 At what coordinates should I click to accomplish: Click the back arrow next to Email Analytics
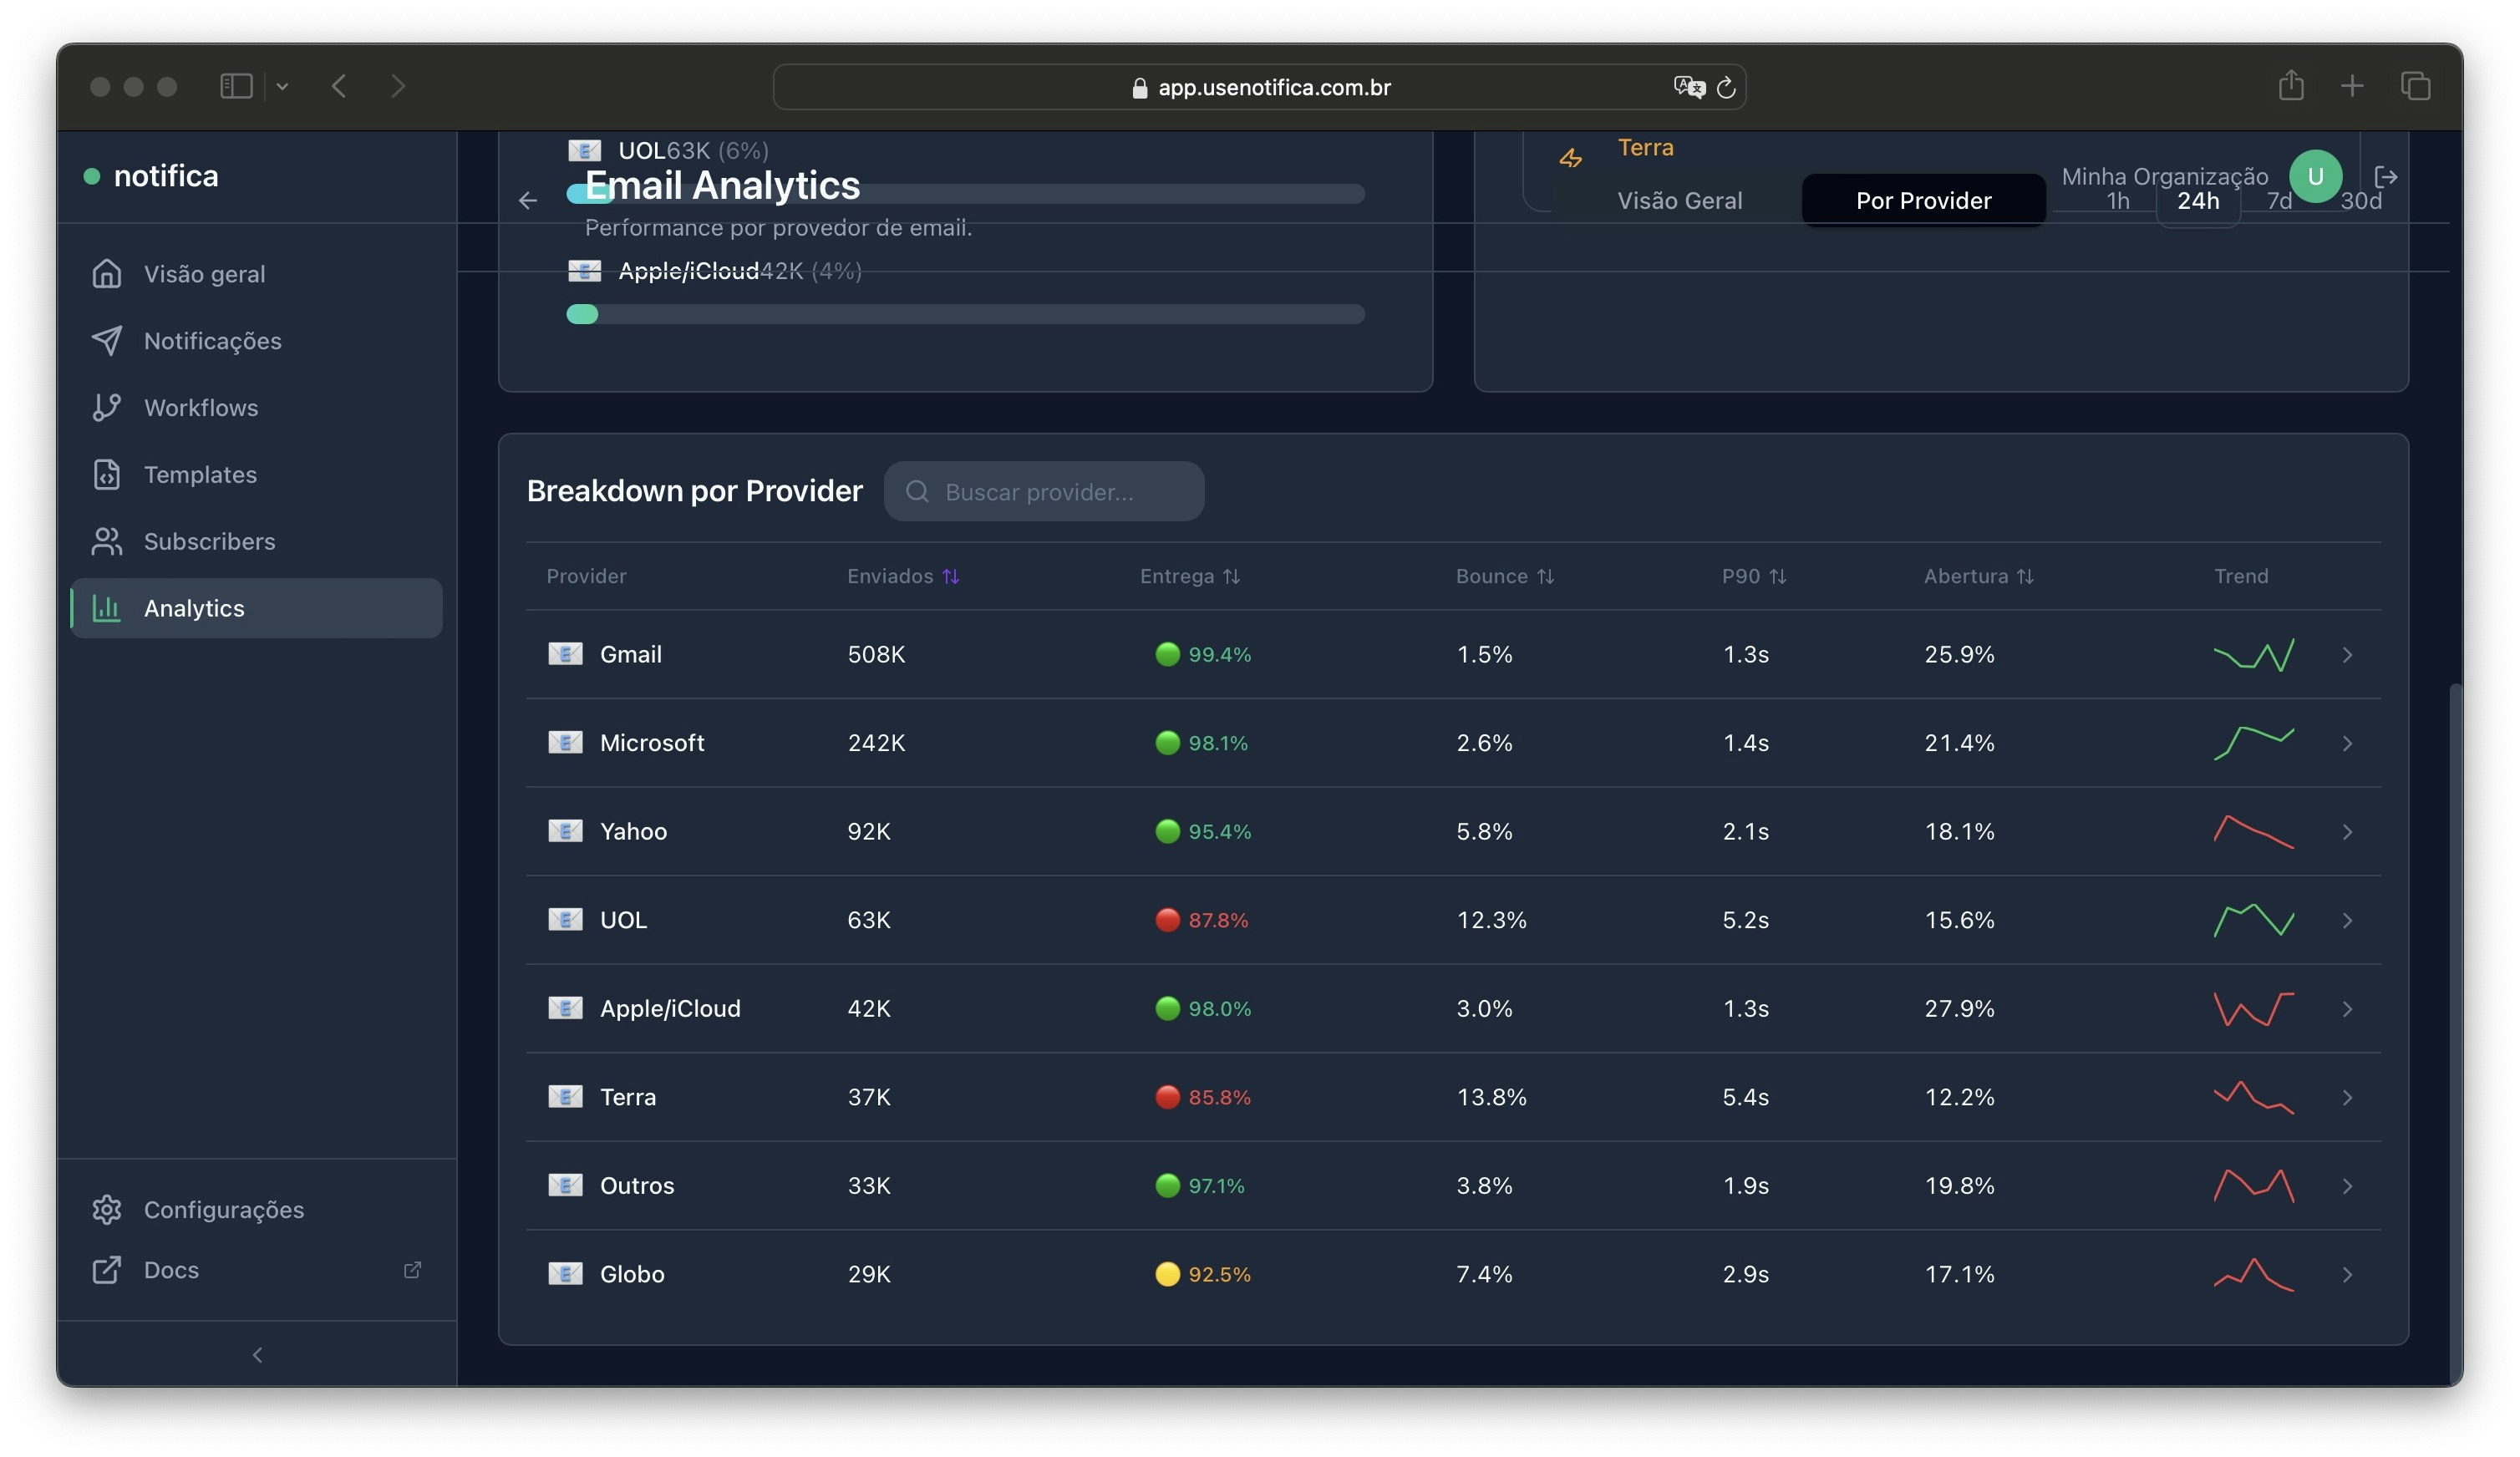point(528,200)
